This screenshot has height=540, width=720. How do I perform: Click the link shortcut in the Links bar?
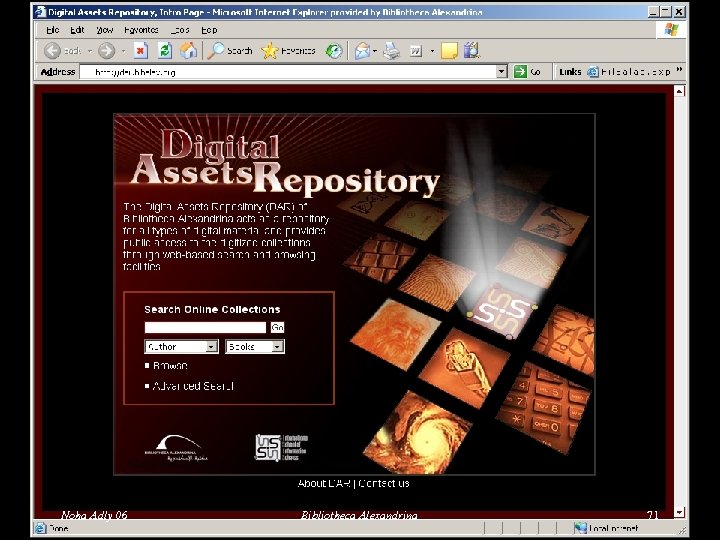click(x=630, y=72)
